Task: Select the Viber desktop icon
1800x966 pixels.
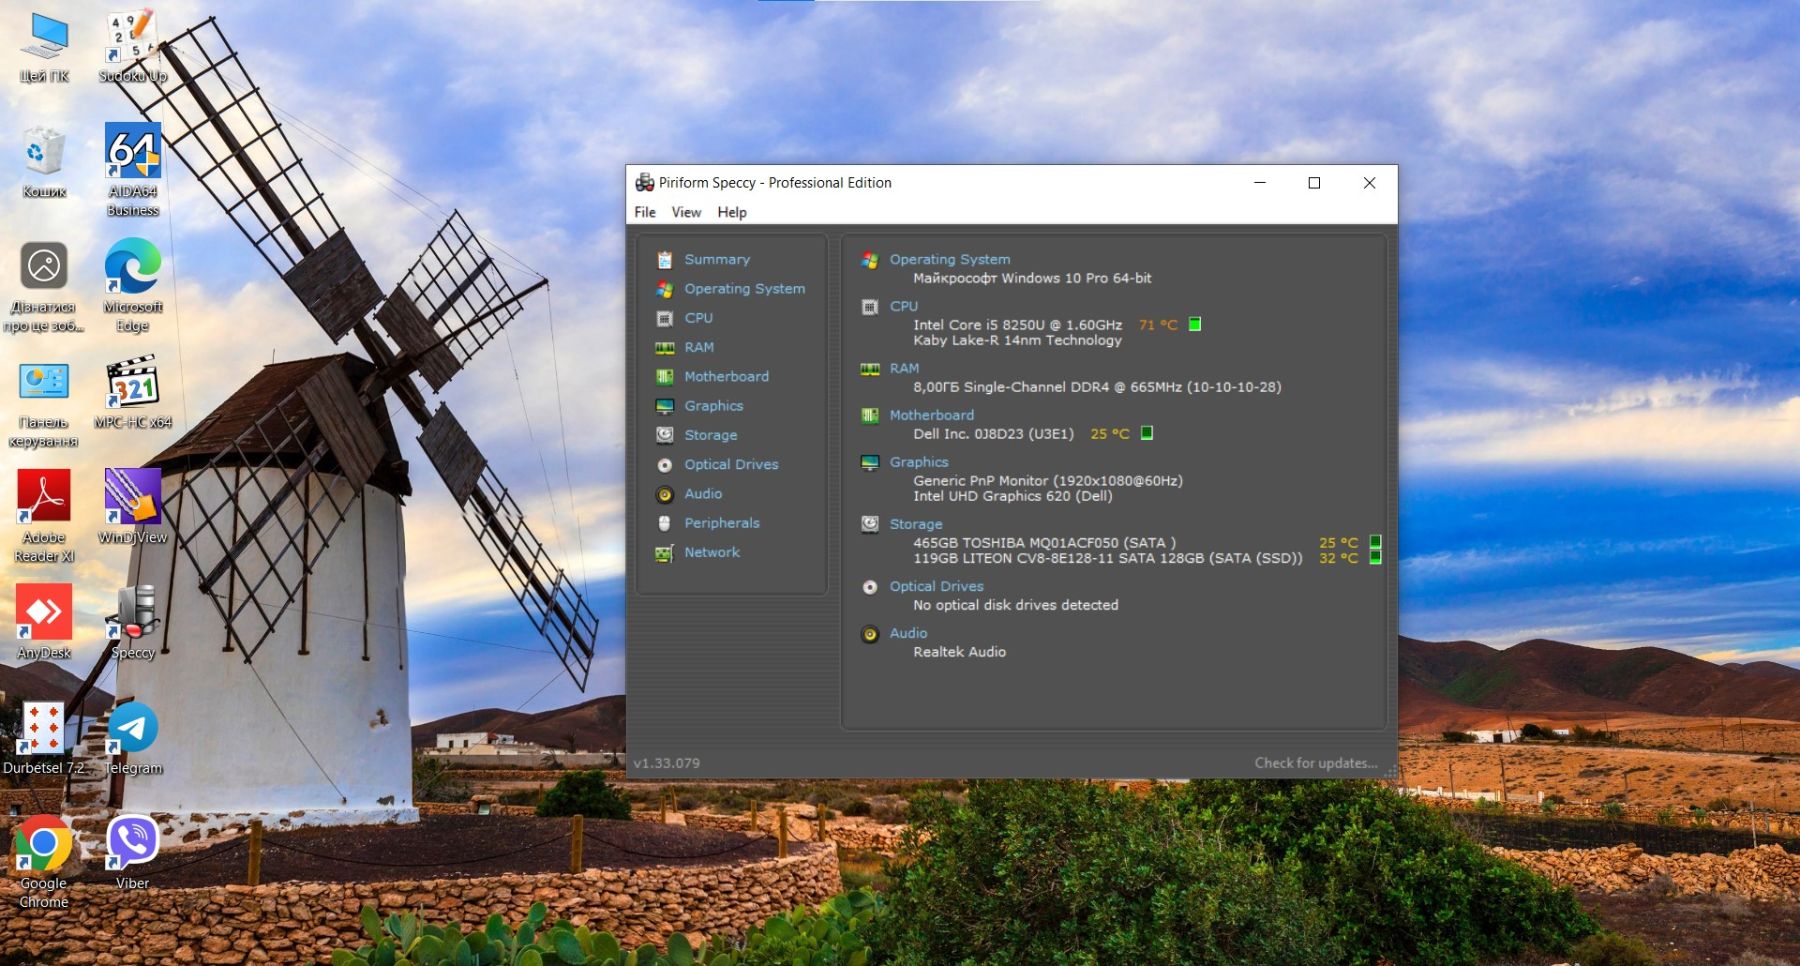Action: click(x=133, y=852)
